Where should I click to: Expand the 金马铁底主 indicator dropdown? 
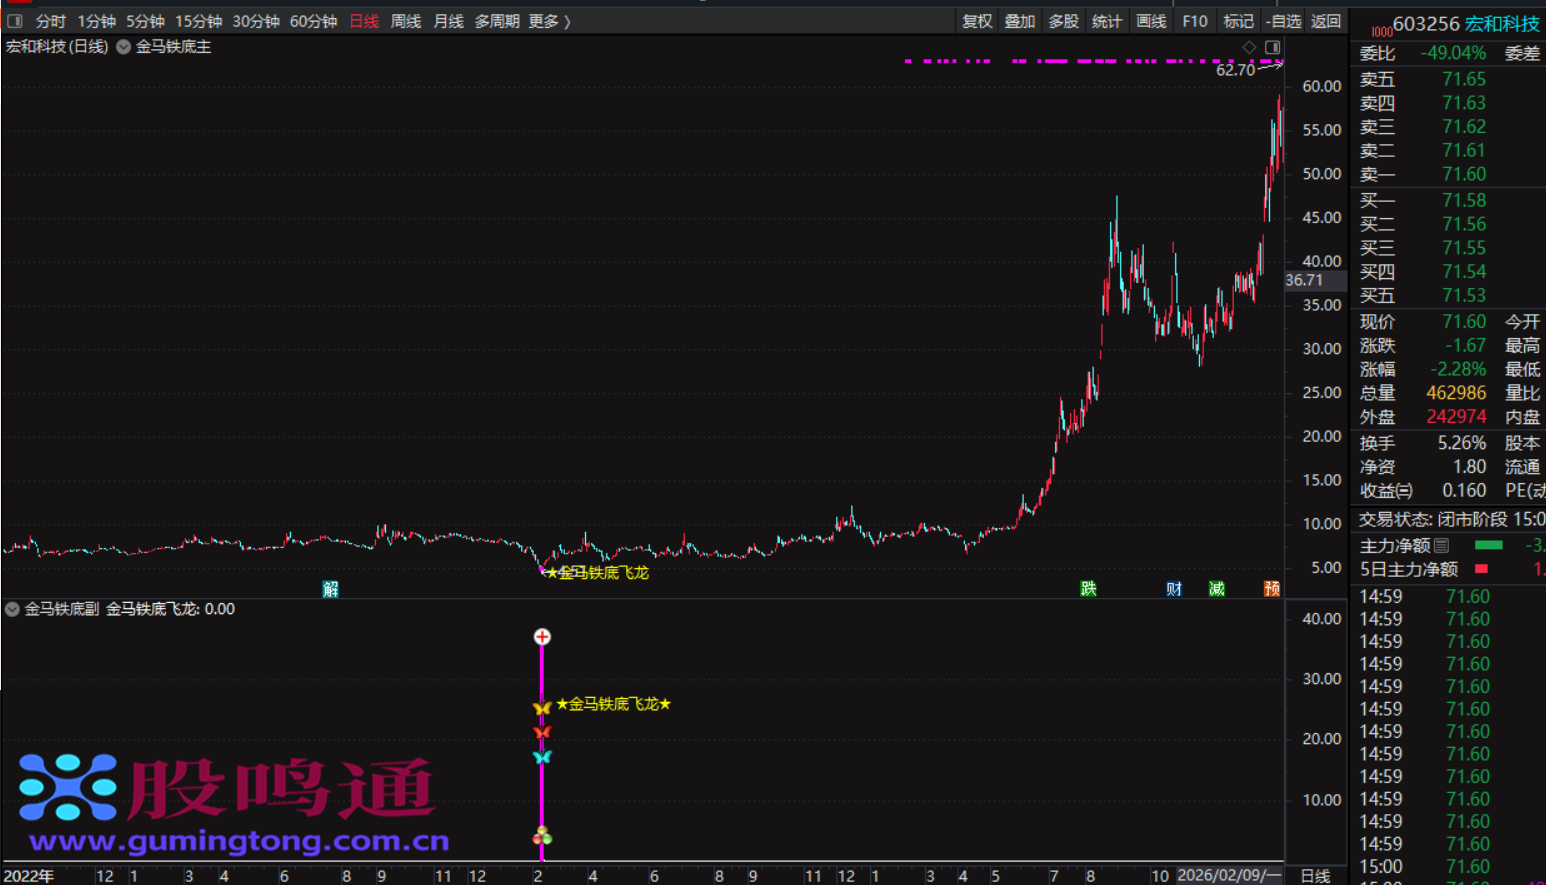[x=124, y=47]
